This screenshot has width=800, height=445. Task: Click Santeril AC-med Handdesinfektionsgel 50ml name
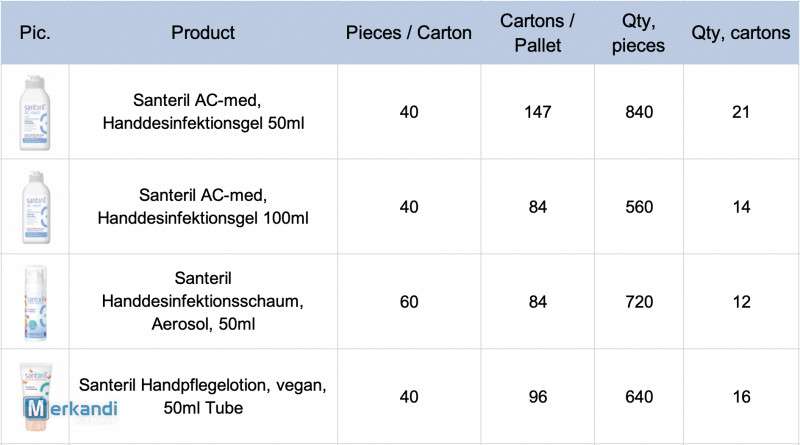[x=203, y=111]
